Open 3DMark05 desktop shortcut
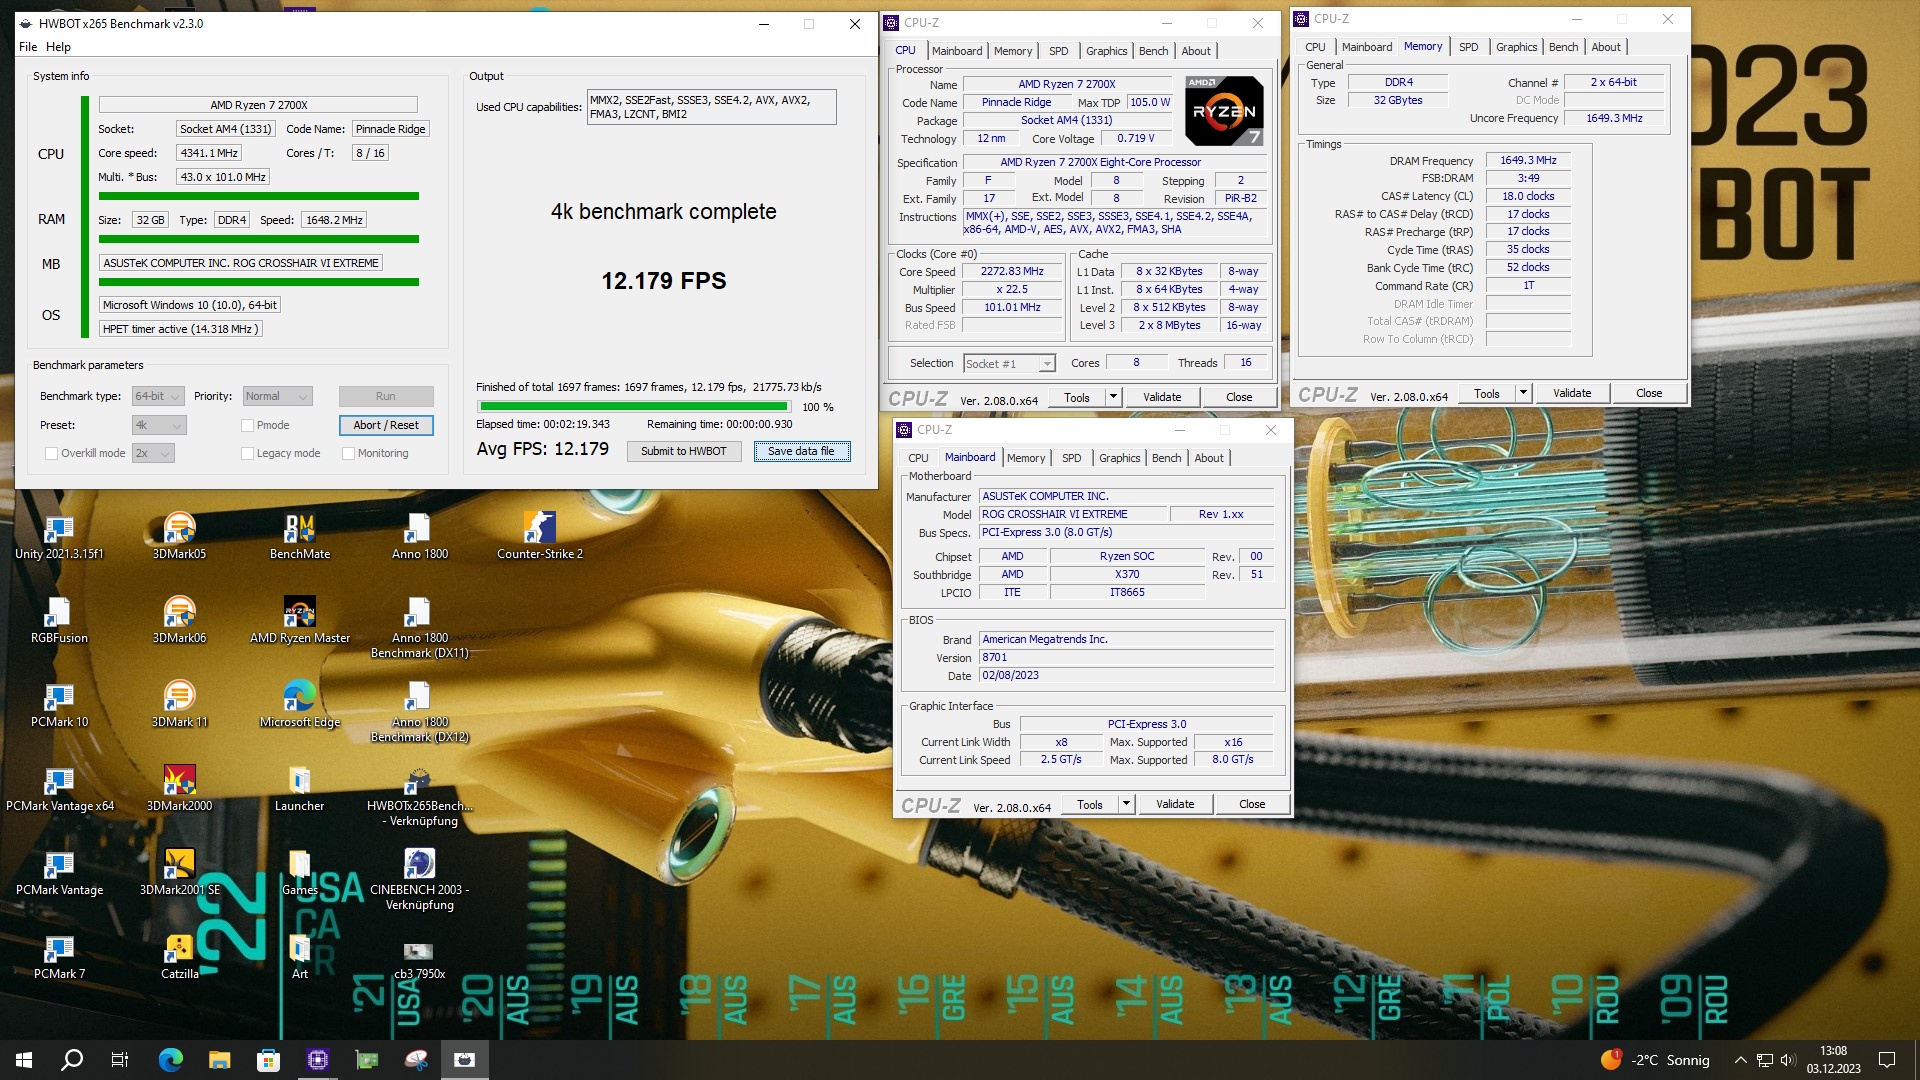1920x1080 pixels. (x=179, y=536)
